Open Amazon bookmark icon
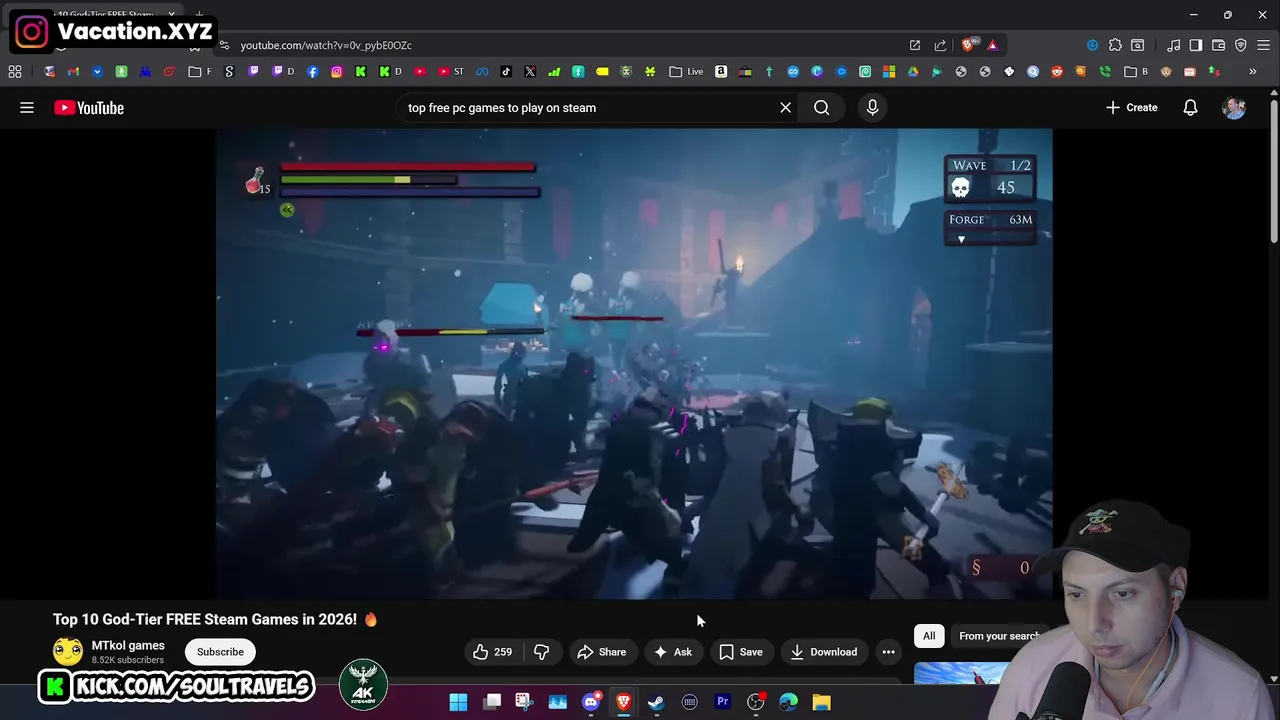 721,72
